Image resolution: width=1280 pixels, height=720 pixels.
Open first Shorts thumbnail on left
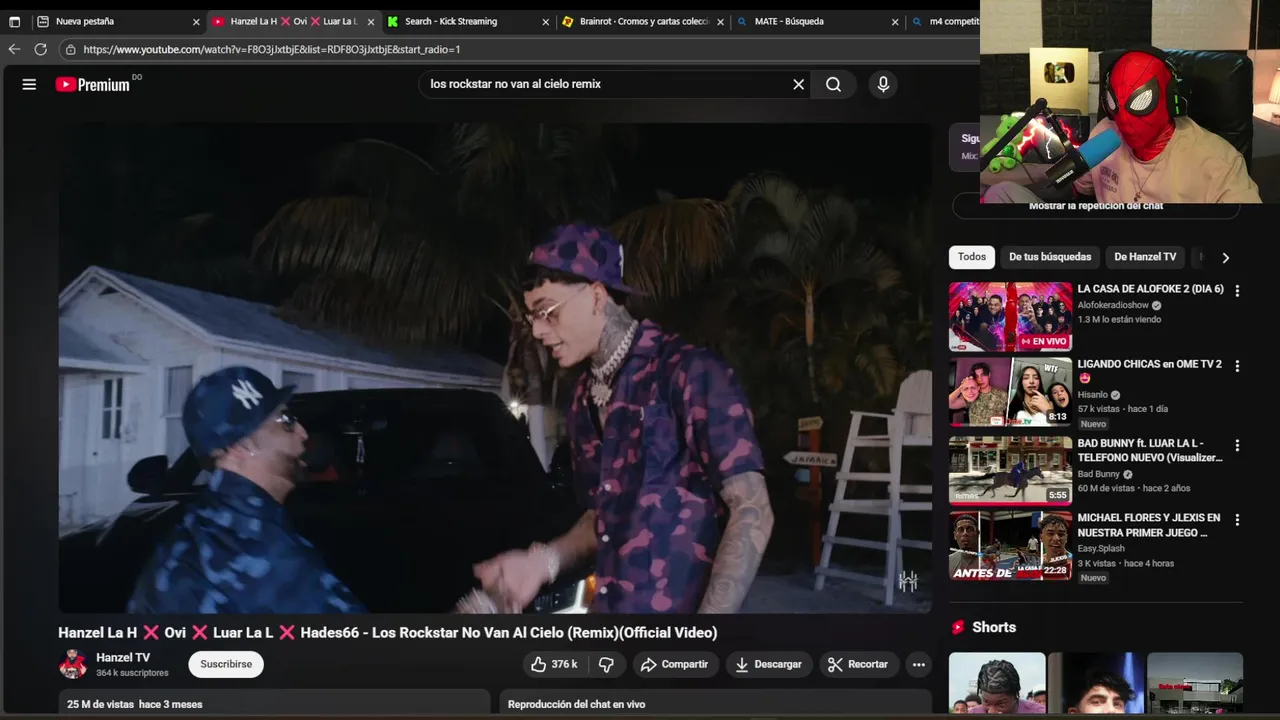[x=997, y=683]
